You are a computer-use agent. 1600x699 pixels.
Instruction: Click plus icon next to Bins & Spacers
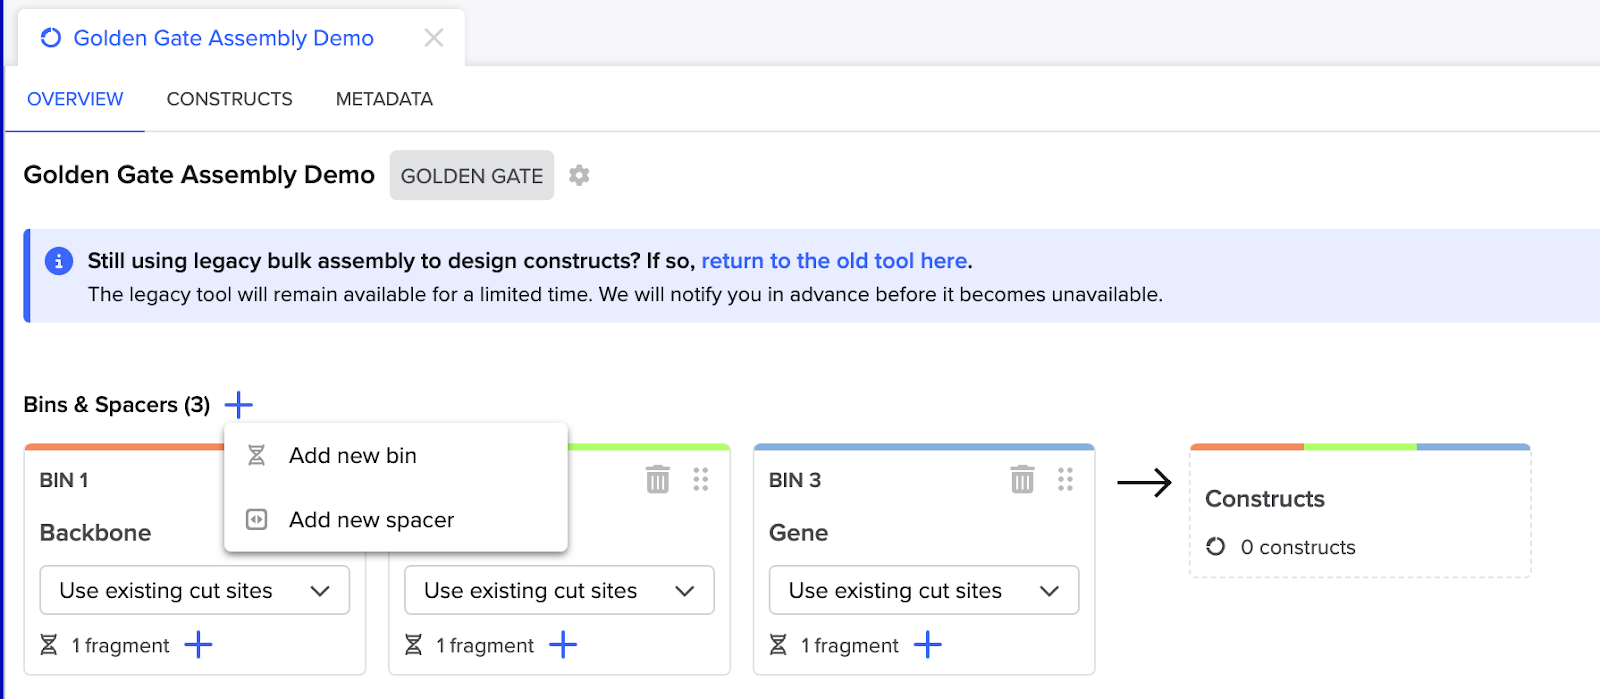(x=238, y=405)
